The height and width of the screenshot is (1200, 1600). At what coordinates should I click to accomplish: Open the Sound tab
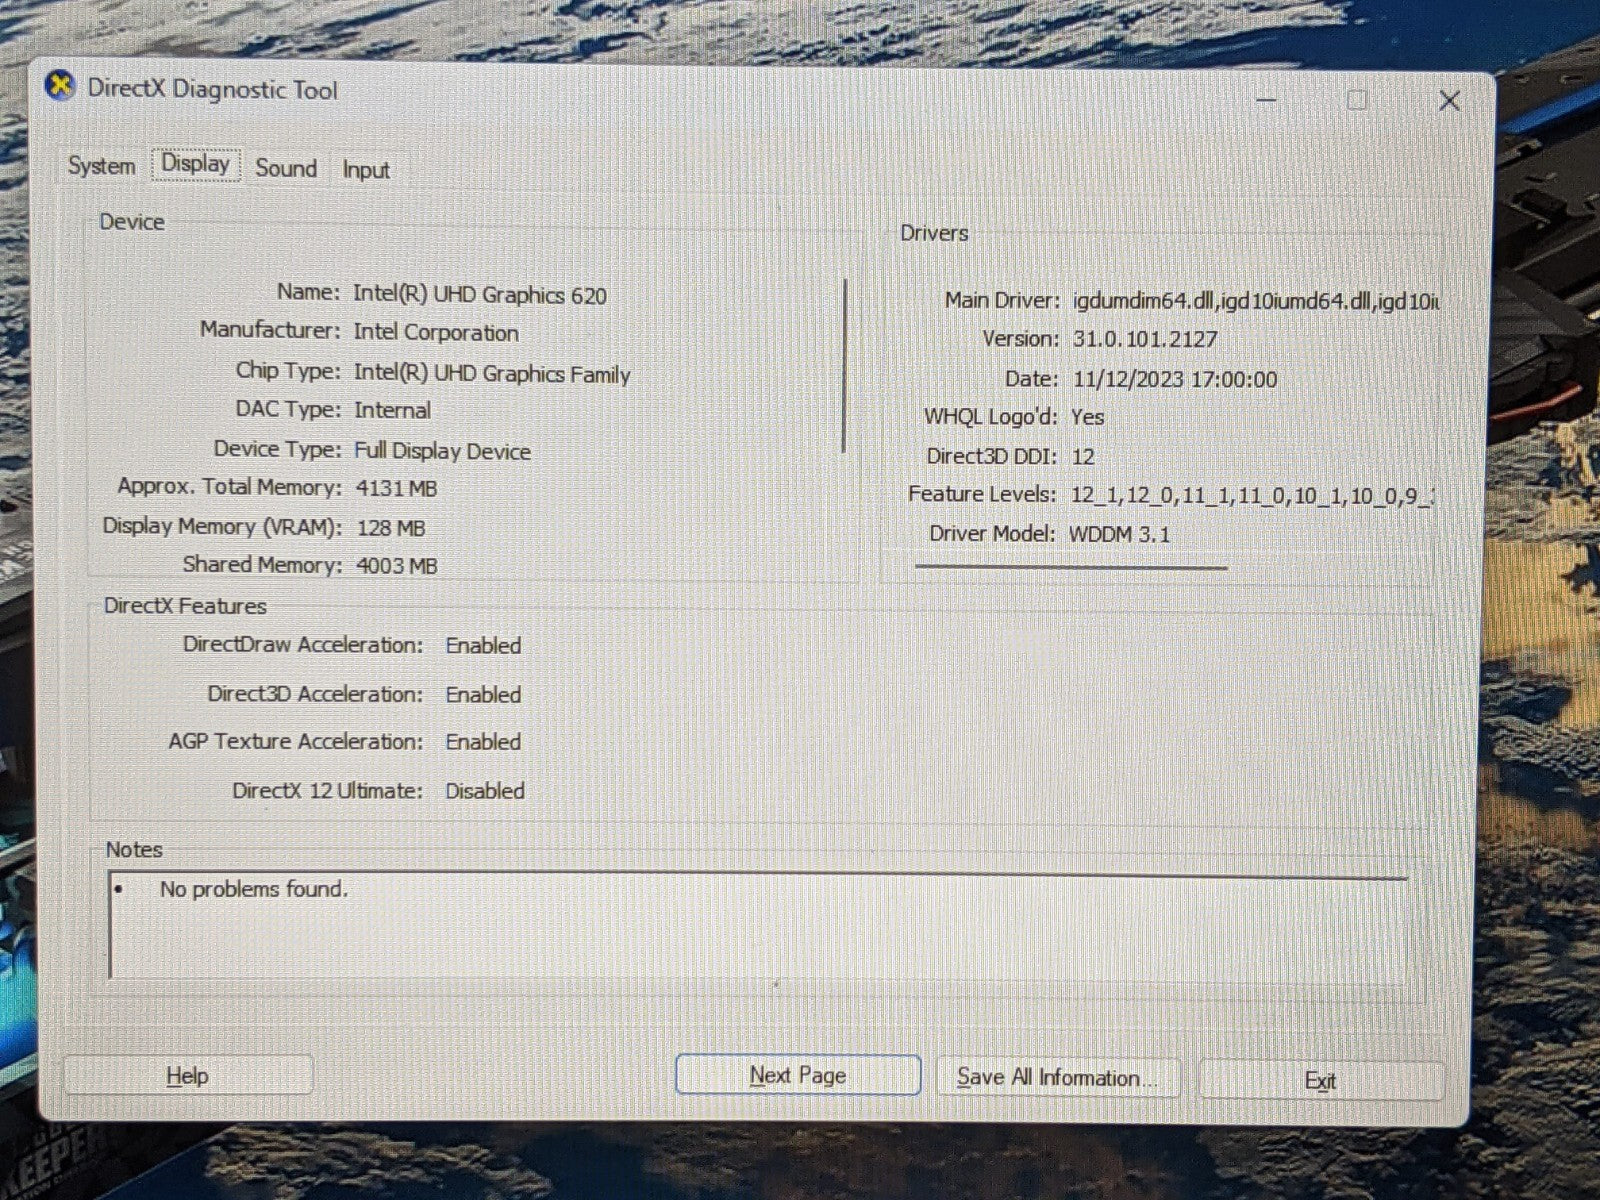(x=286, y=168)
